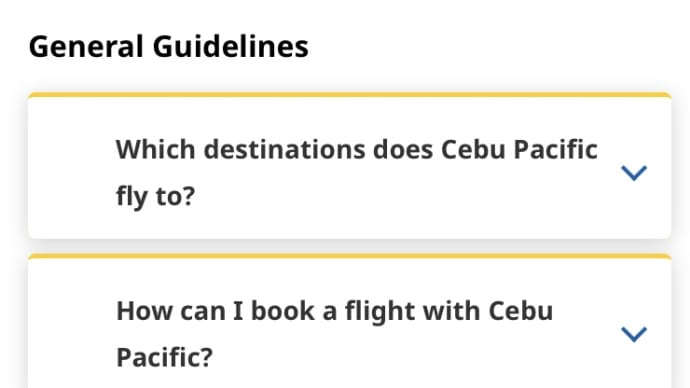Select the word "Pacific?" in second card
Screen dimensions: 690x388
pos(165,357)
